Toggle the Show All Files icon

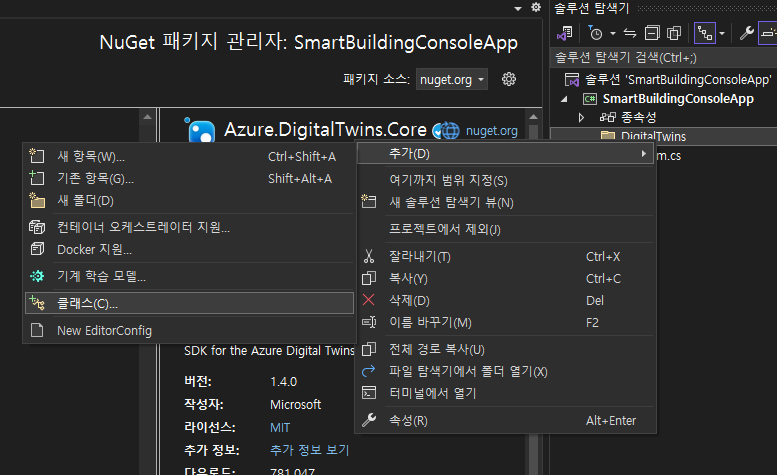point(674,33)
